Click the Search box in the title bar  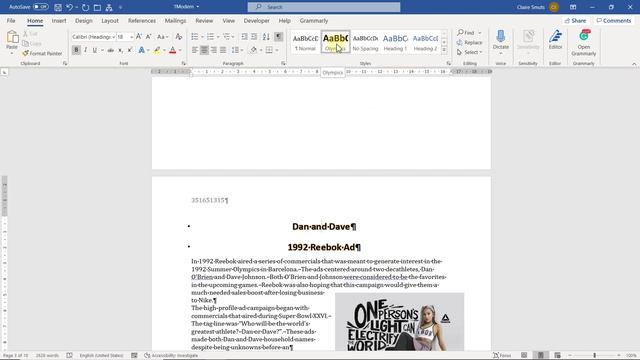point(324,7)
